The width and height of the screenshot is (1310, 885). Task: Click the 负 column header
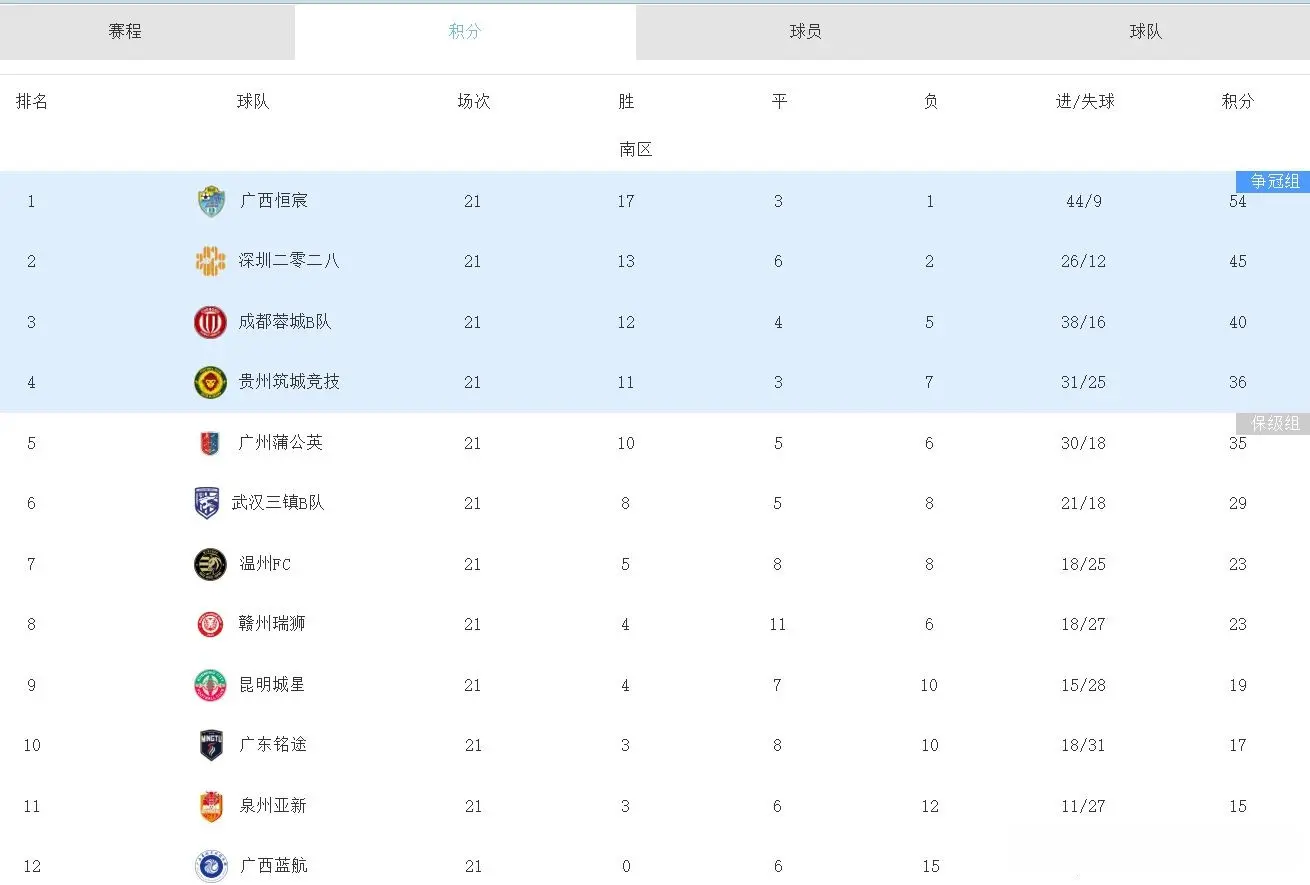930,102
